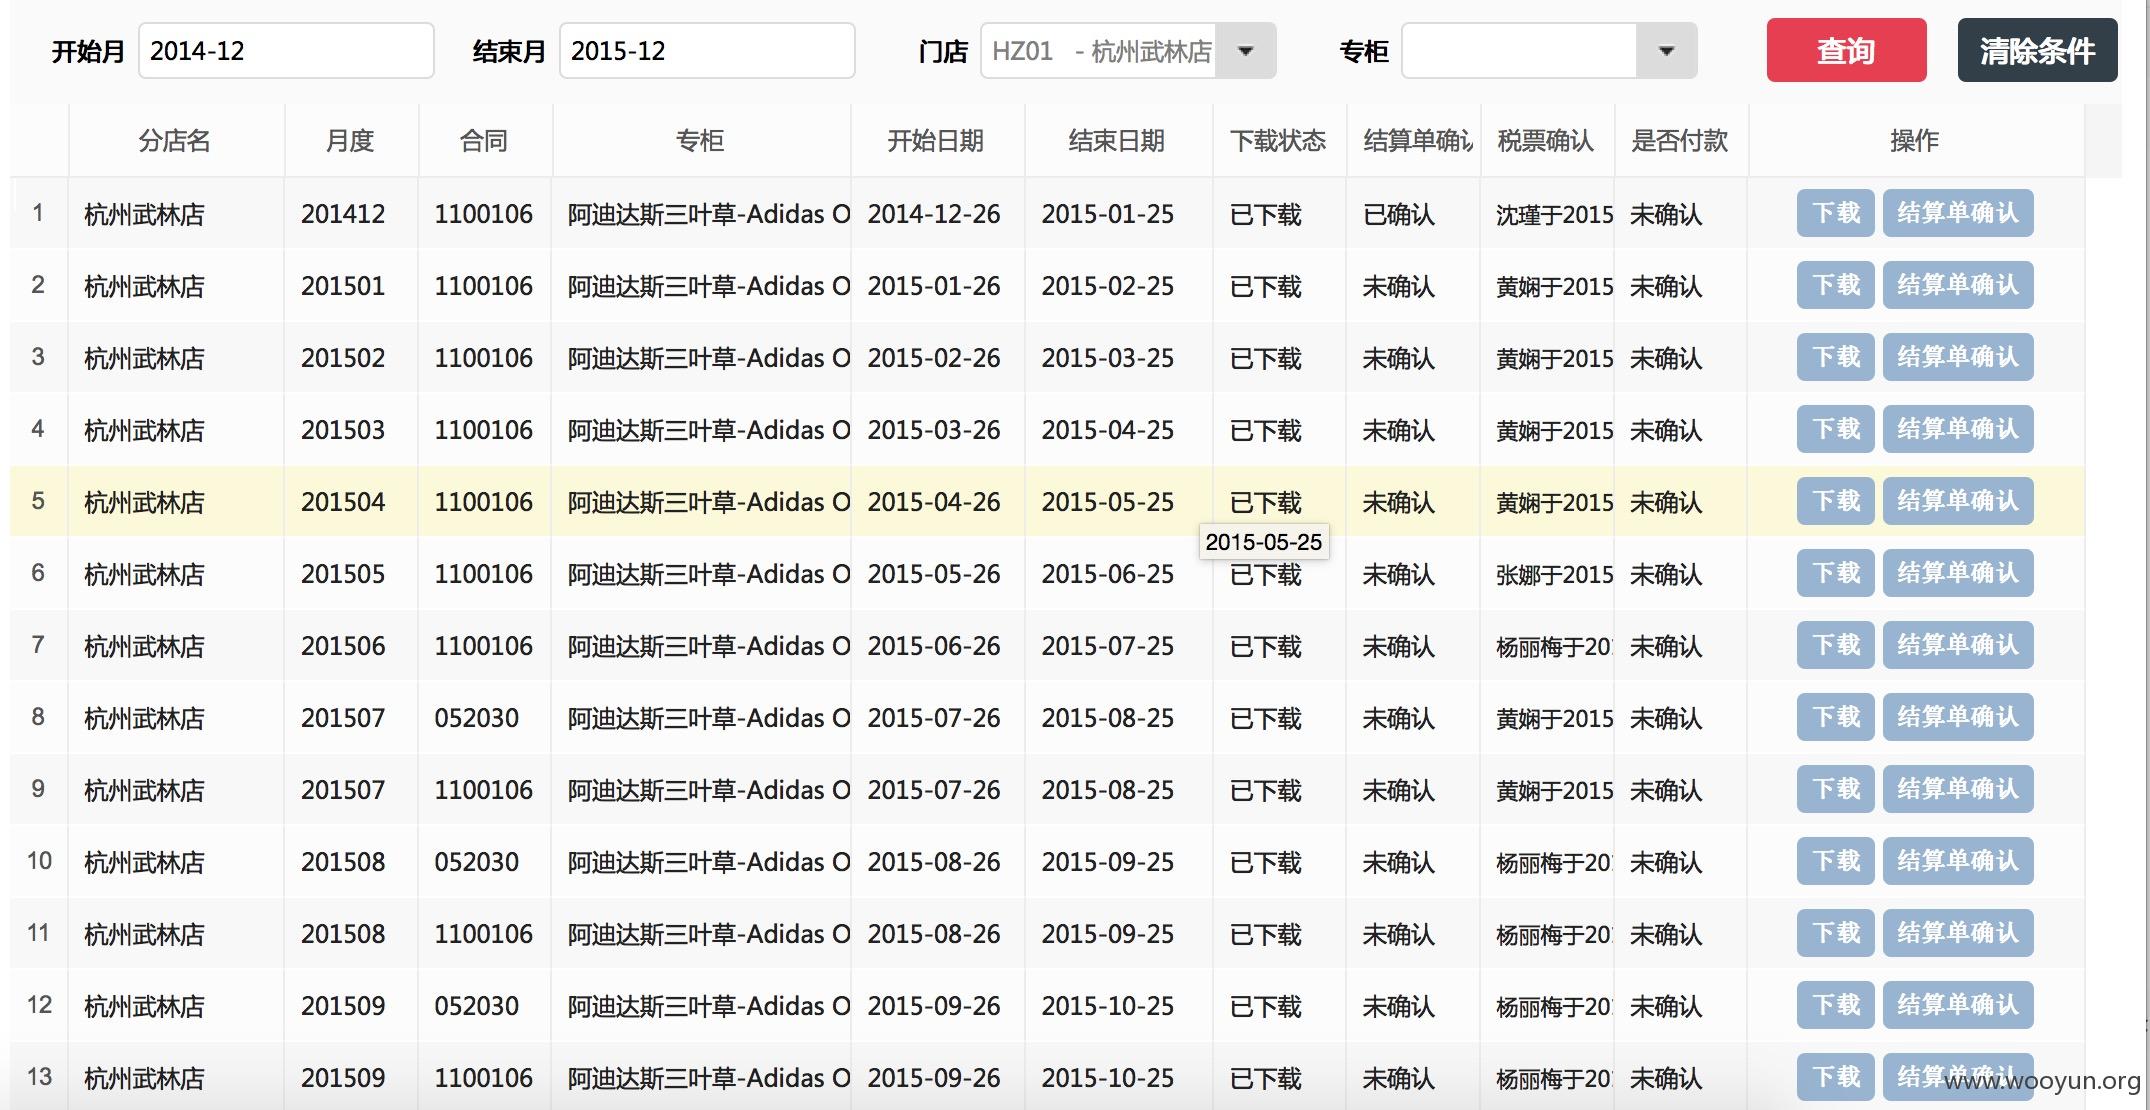Sort by 合同 column header
The image size is (2150, 1110).
485,141
